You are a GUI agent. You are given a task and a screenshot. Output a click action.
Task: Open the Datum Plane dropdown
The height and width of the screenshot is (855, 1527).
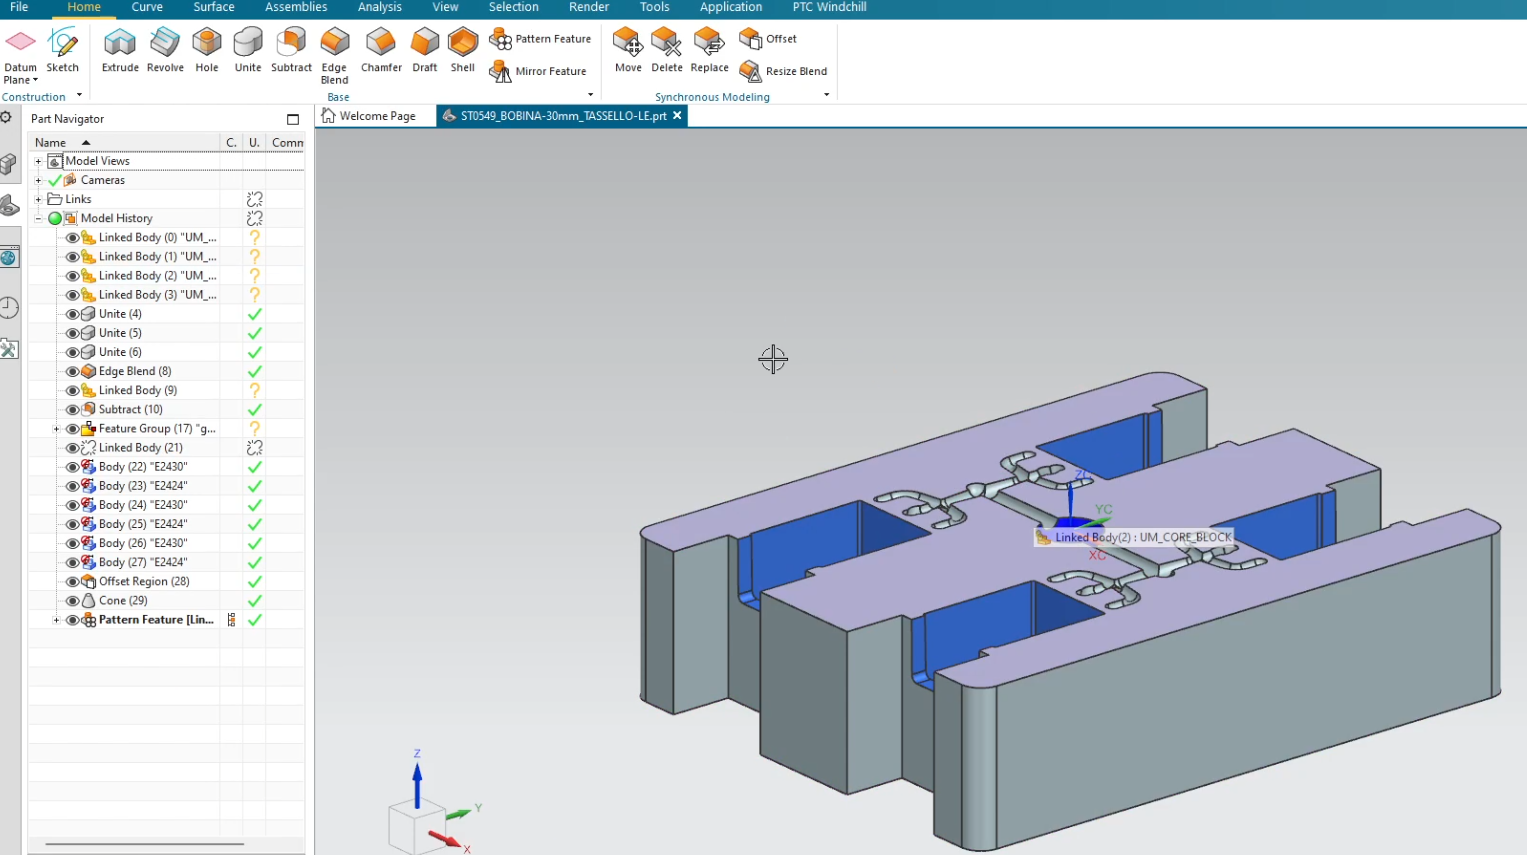tap(34, 80)
